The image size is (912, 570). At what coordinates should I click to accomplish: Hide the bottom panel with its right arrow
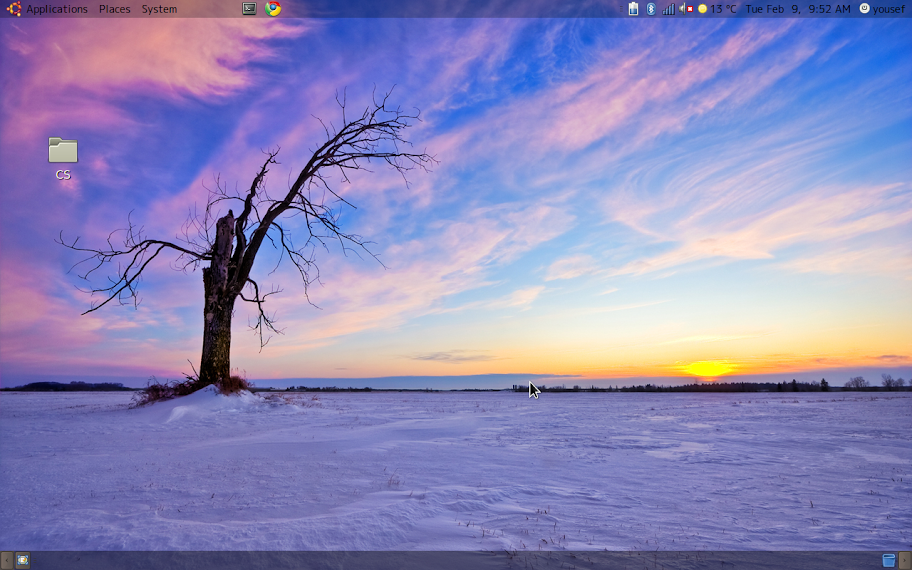(x=905, y=560)
